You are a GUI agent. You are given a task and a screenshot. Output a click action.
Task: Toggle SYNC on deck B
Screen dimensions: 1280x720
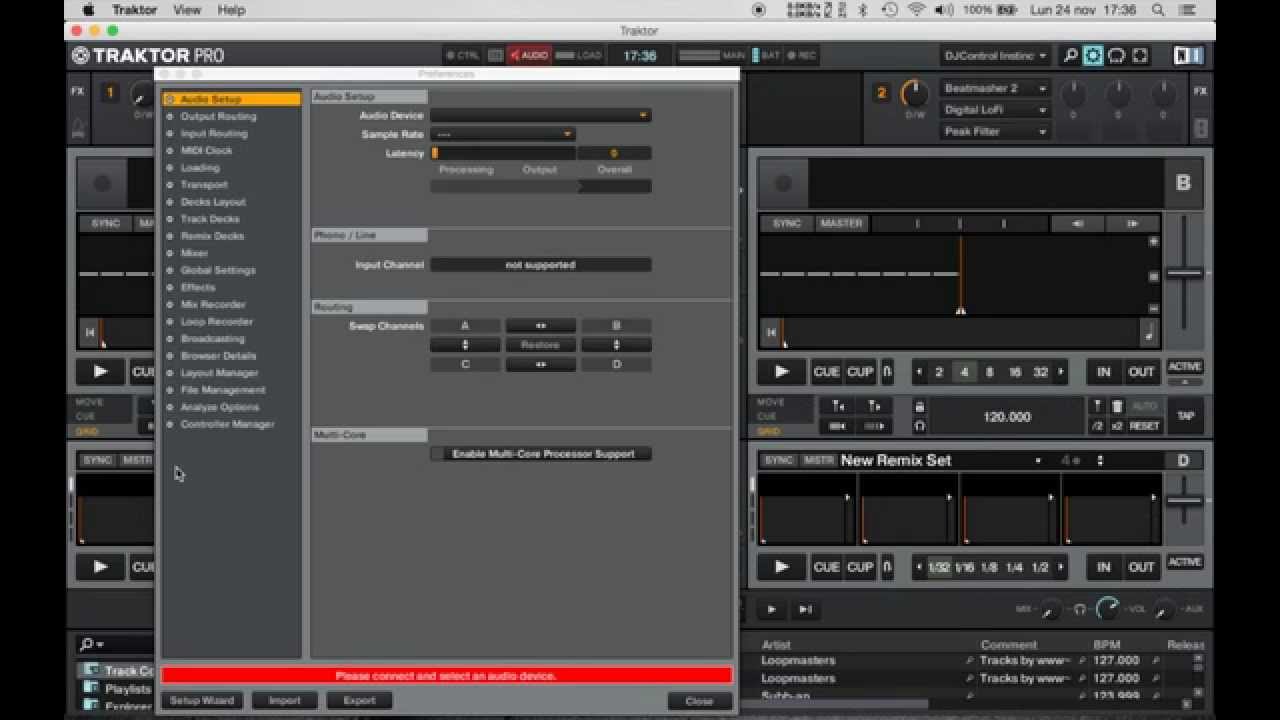point(787,224)
